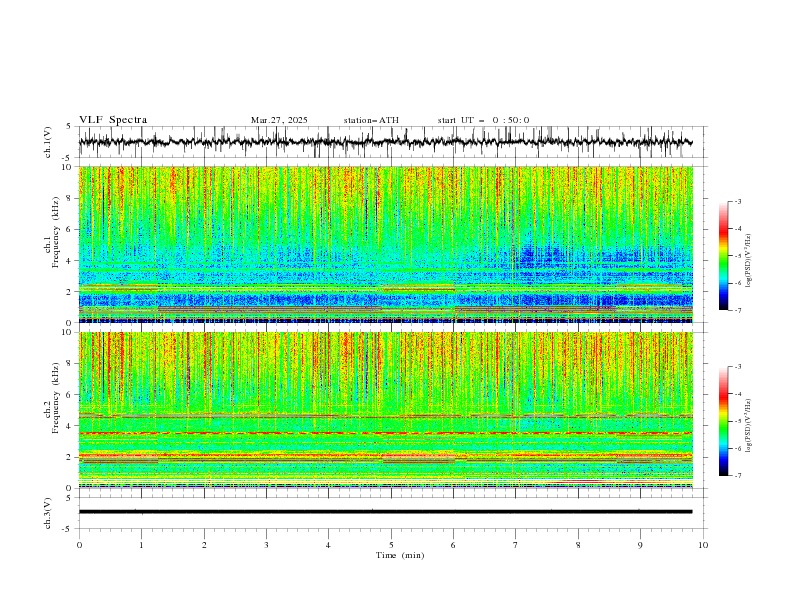Click the "ch.1(V)" waveform axis label
792x612 pixels.
[48, 142]
